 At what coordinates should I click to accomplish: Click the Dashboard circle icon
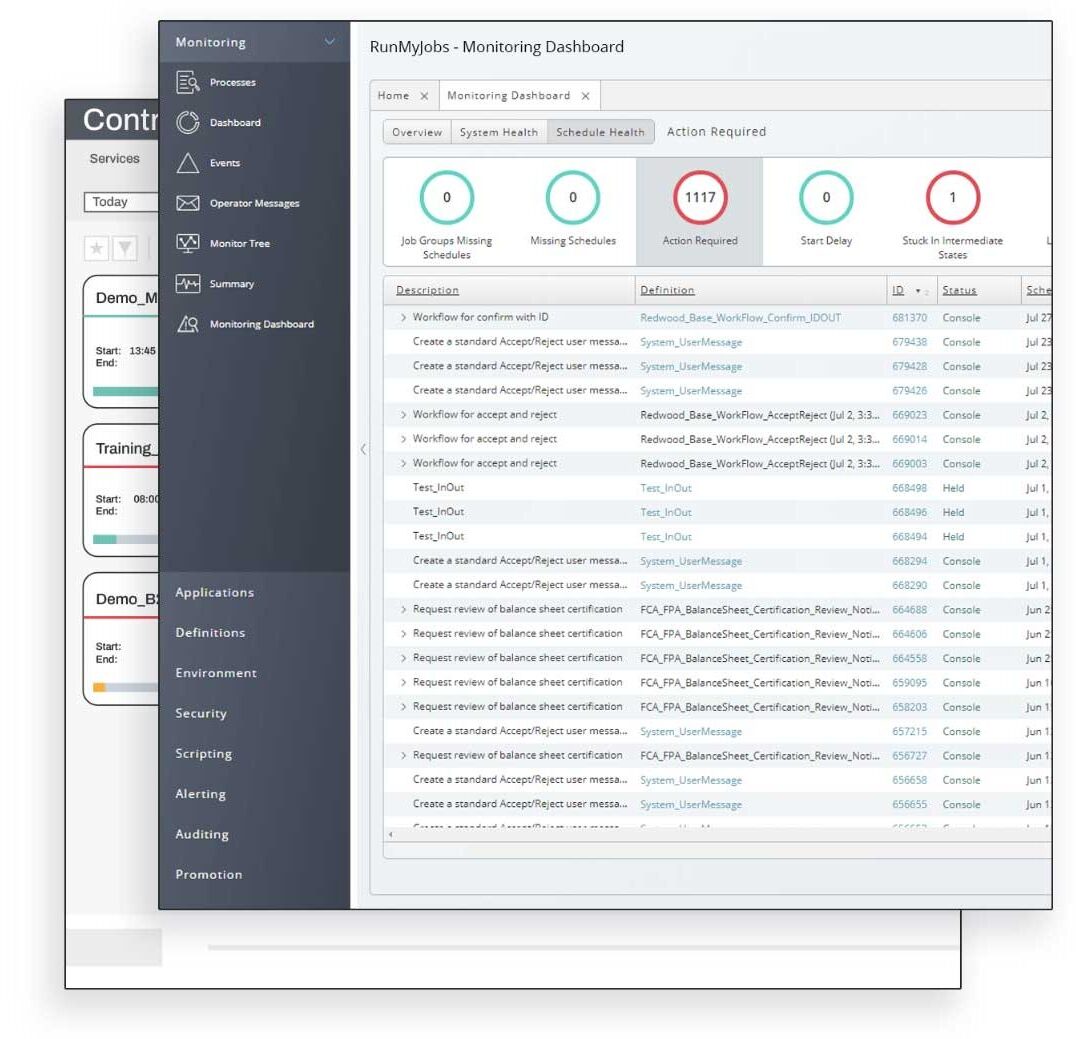pyautogui.click(x=188, y=123)
